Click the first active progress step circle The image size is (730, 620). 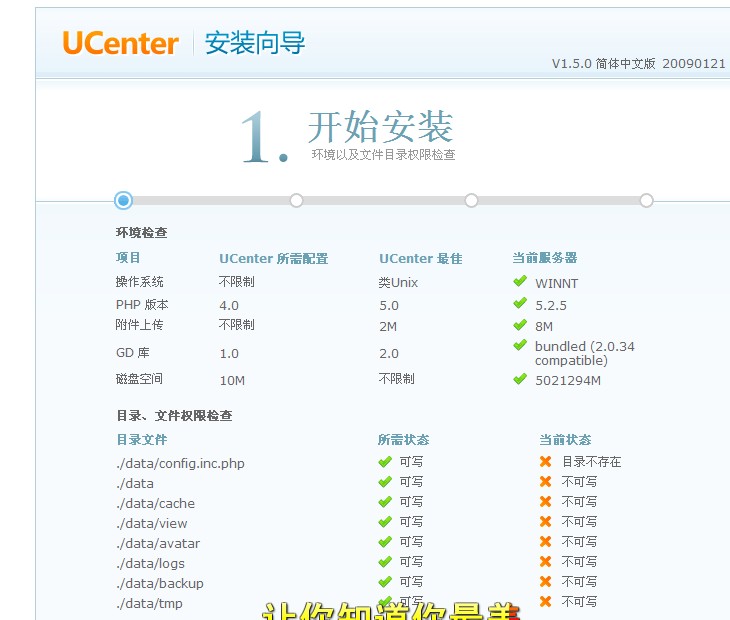[123, 201]
